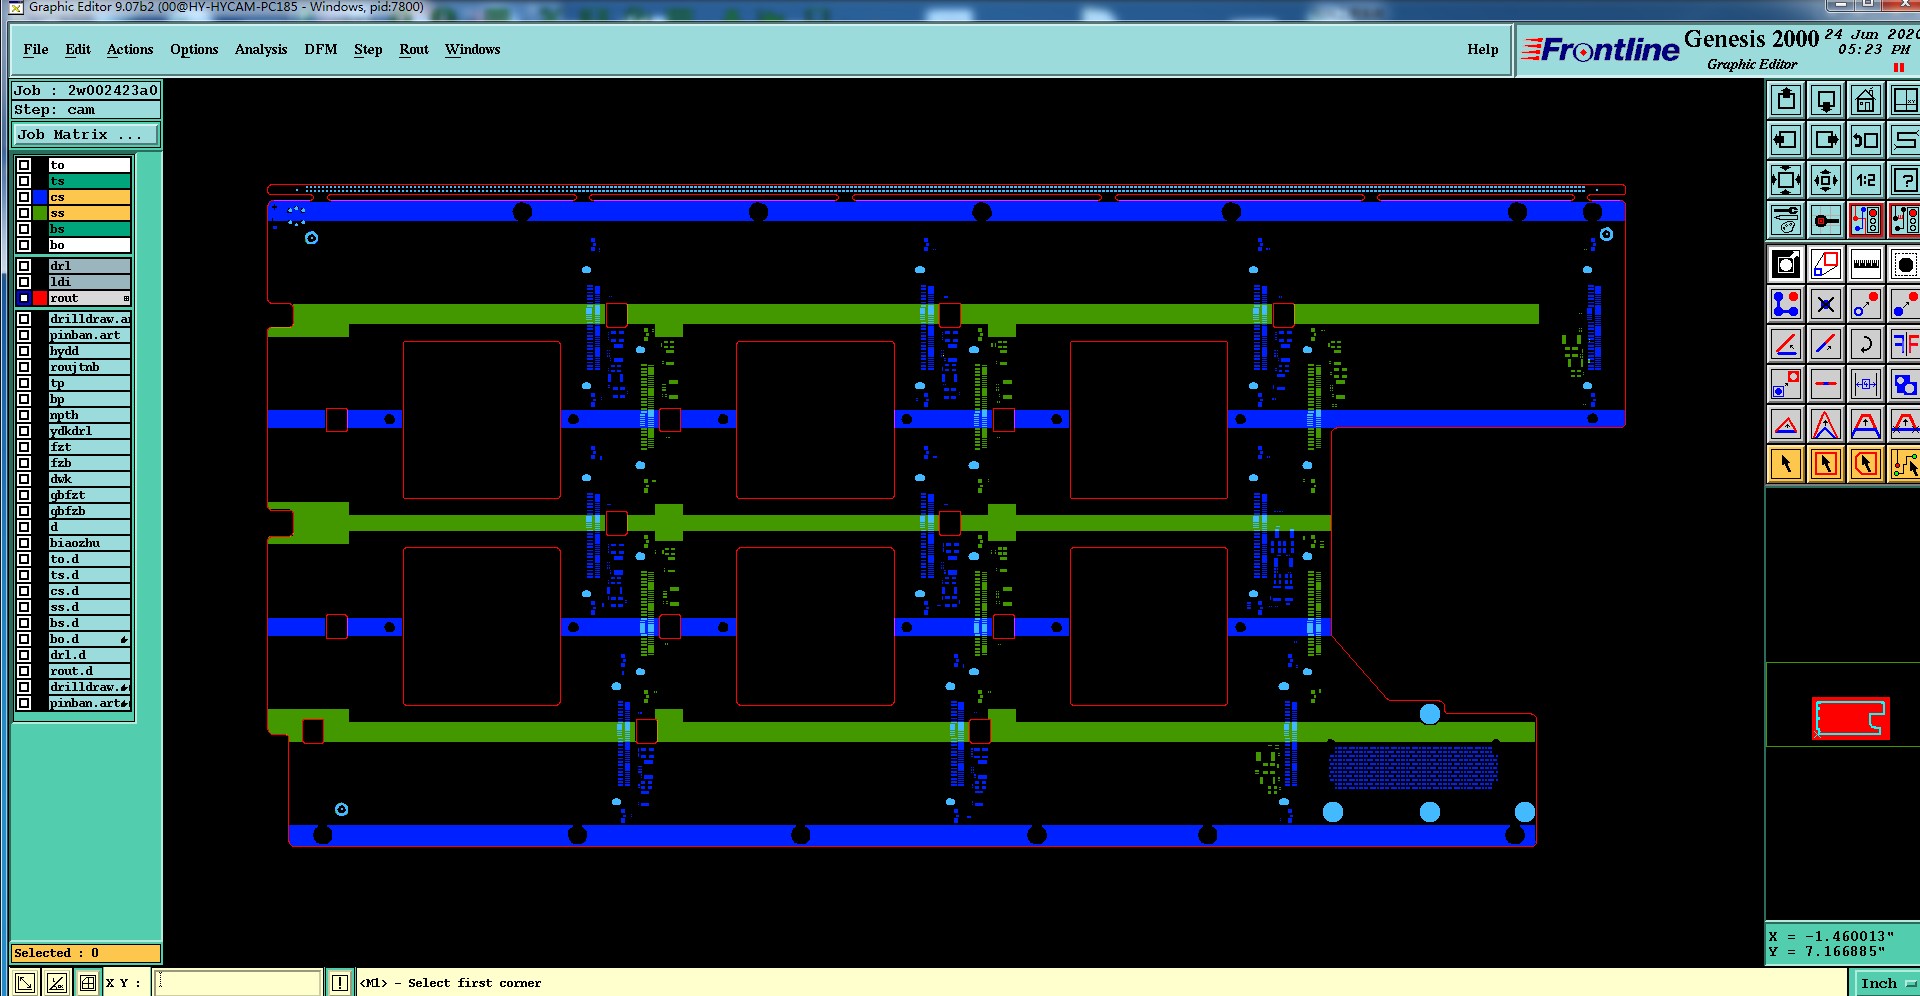Select the 'hydd' layer row
1920x996 pixels.
(89, 351)
